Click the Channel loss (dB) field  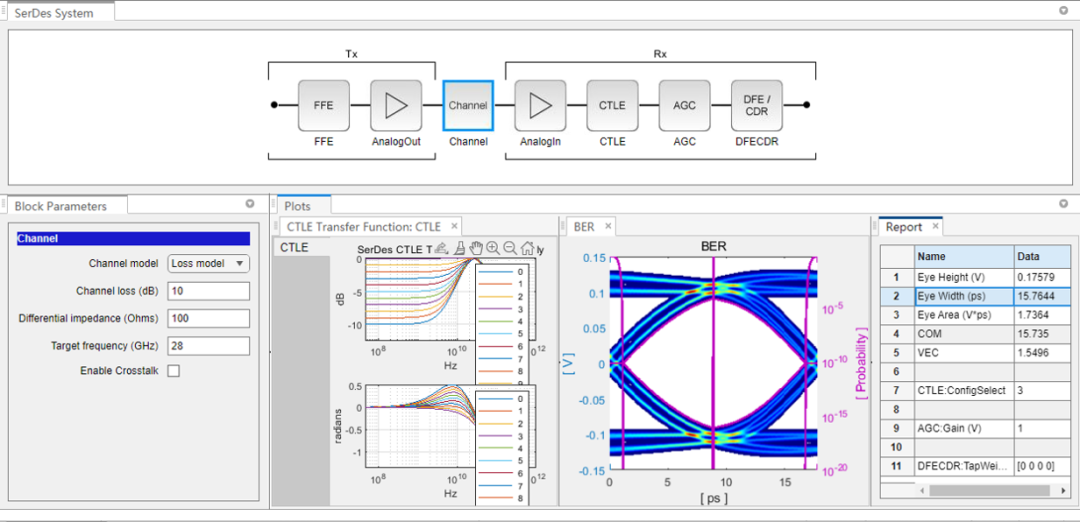tap(208, 291)
